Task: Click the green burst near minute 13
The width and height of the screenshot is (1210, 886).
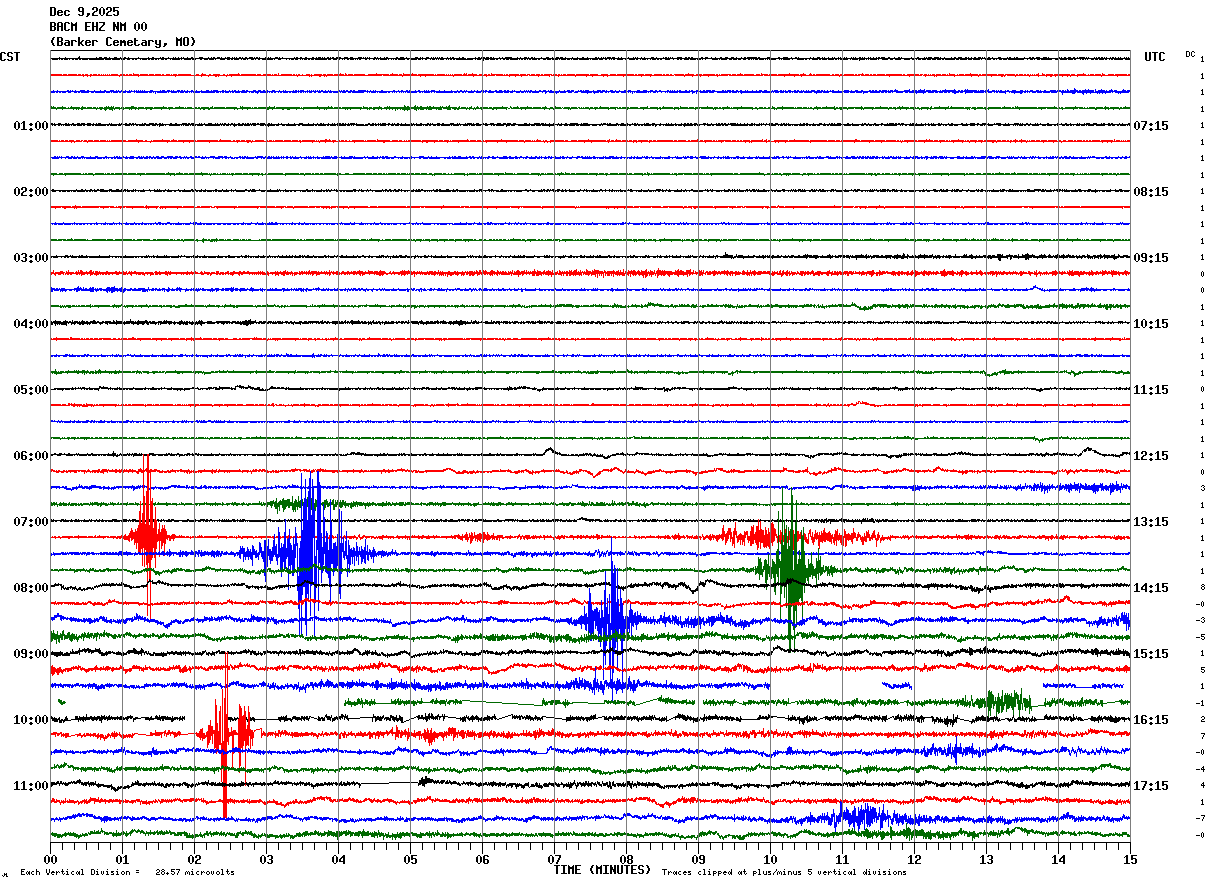Action: 1005,701
